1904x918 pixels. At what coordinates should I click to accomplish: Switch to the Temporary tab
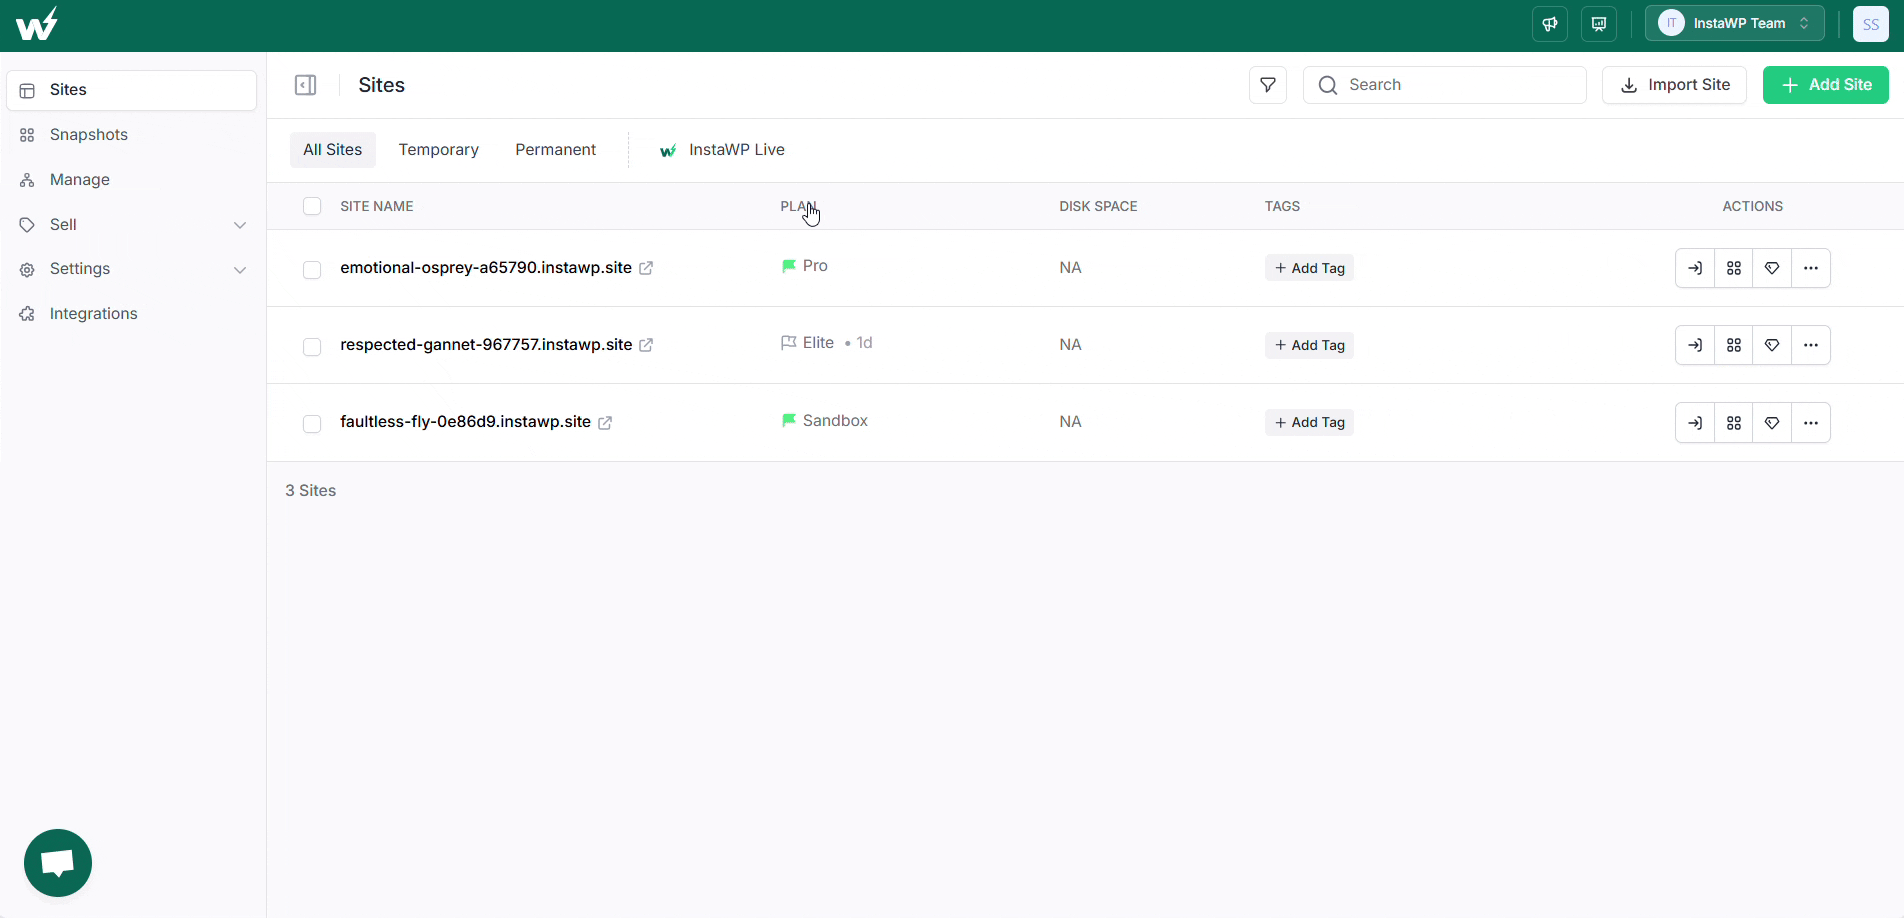pos(438,150)
